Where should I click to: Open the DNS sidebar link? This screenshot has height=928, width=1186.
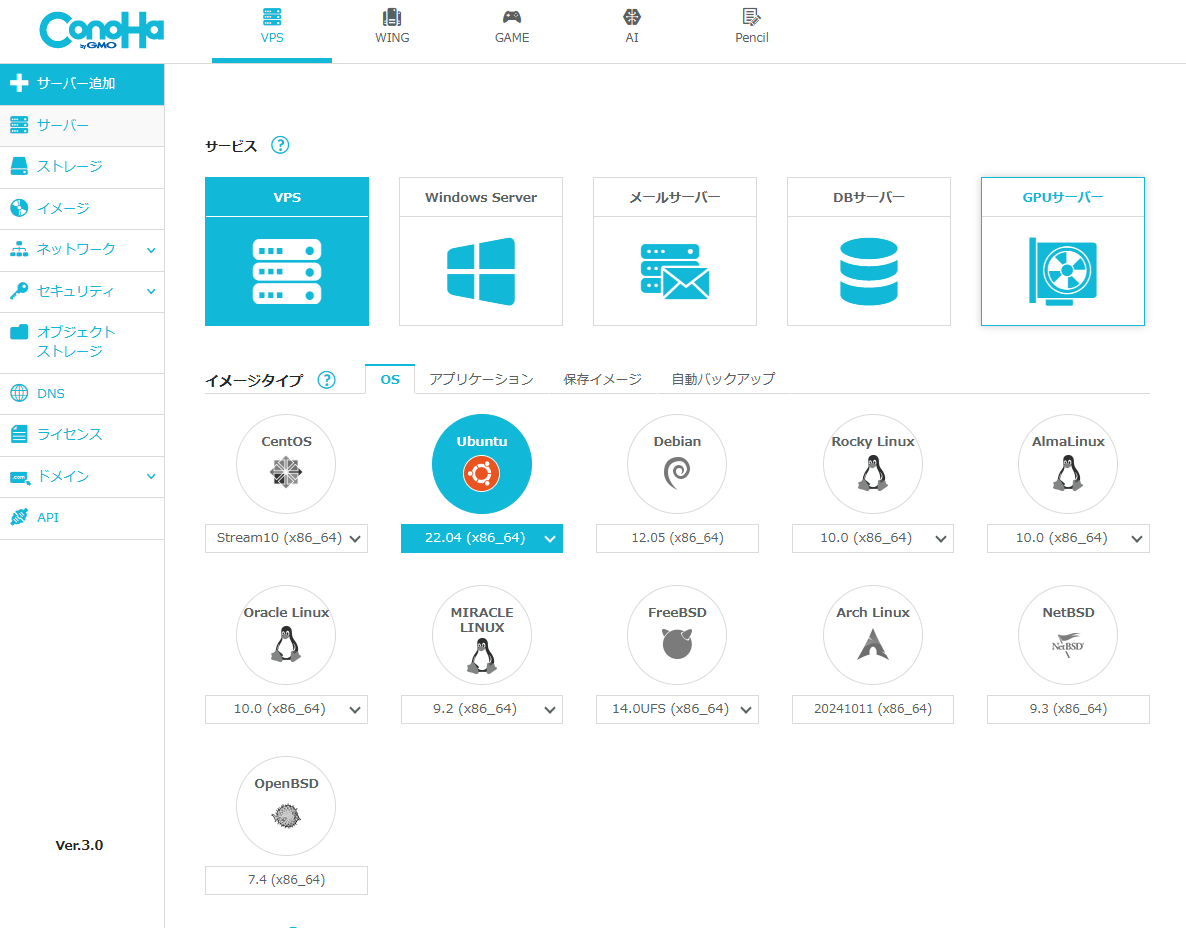pos(51,394)
